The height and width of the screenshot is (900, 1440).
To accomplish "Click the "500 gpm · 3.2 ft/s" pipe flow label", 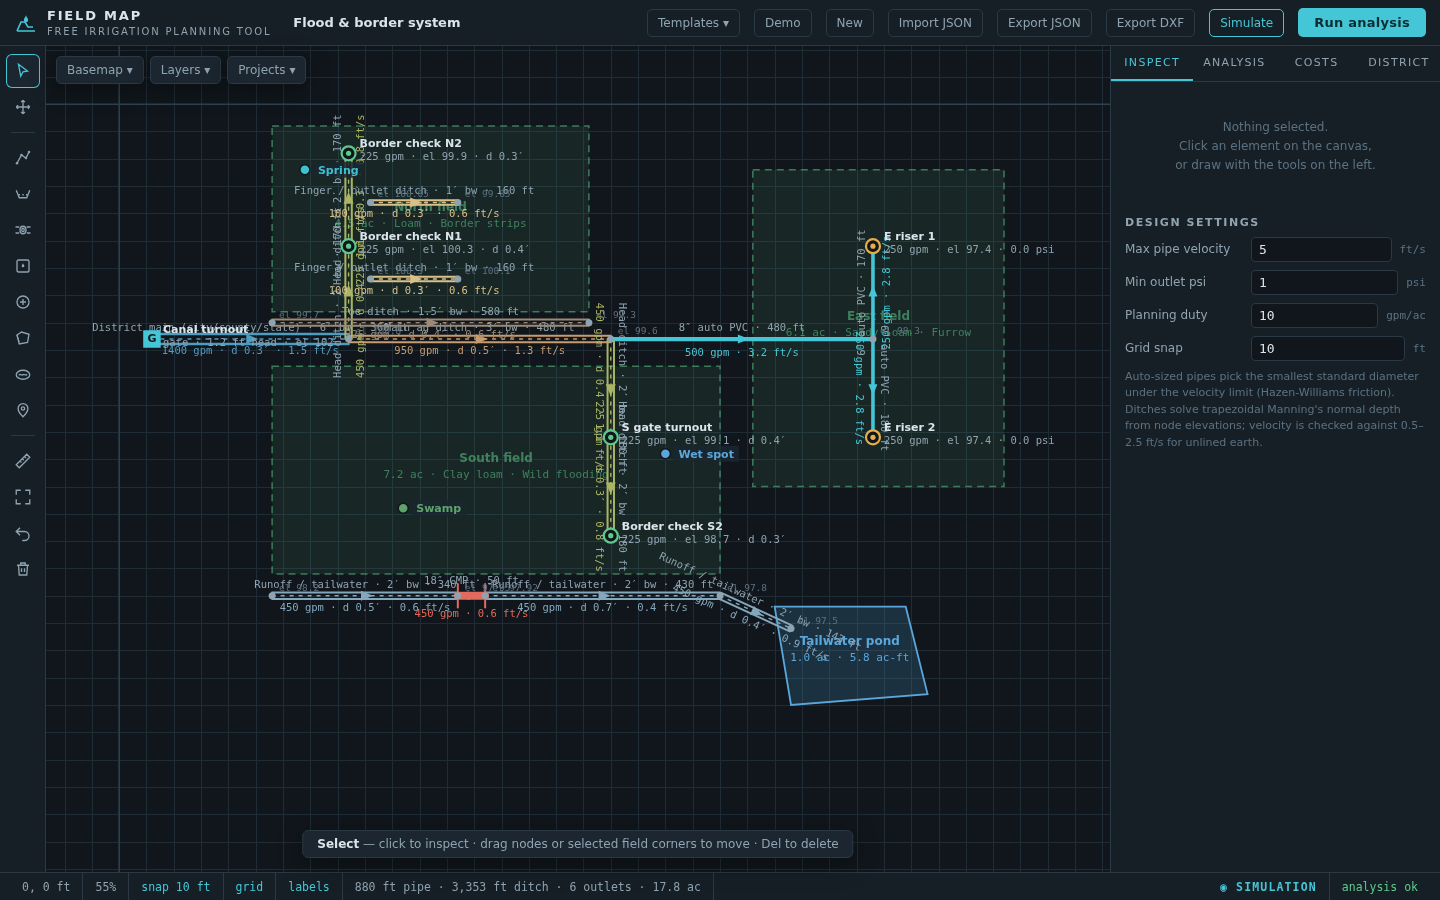I will 741,353.
